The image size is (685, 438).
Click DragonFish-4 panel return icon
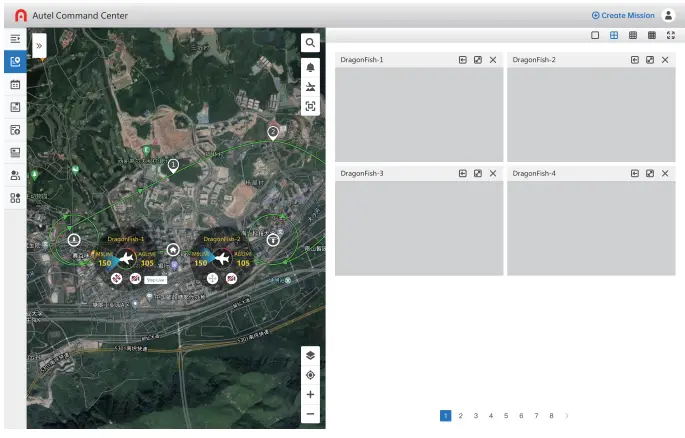pyautogui.click(x=635, y=173)
